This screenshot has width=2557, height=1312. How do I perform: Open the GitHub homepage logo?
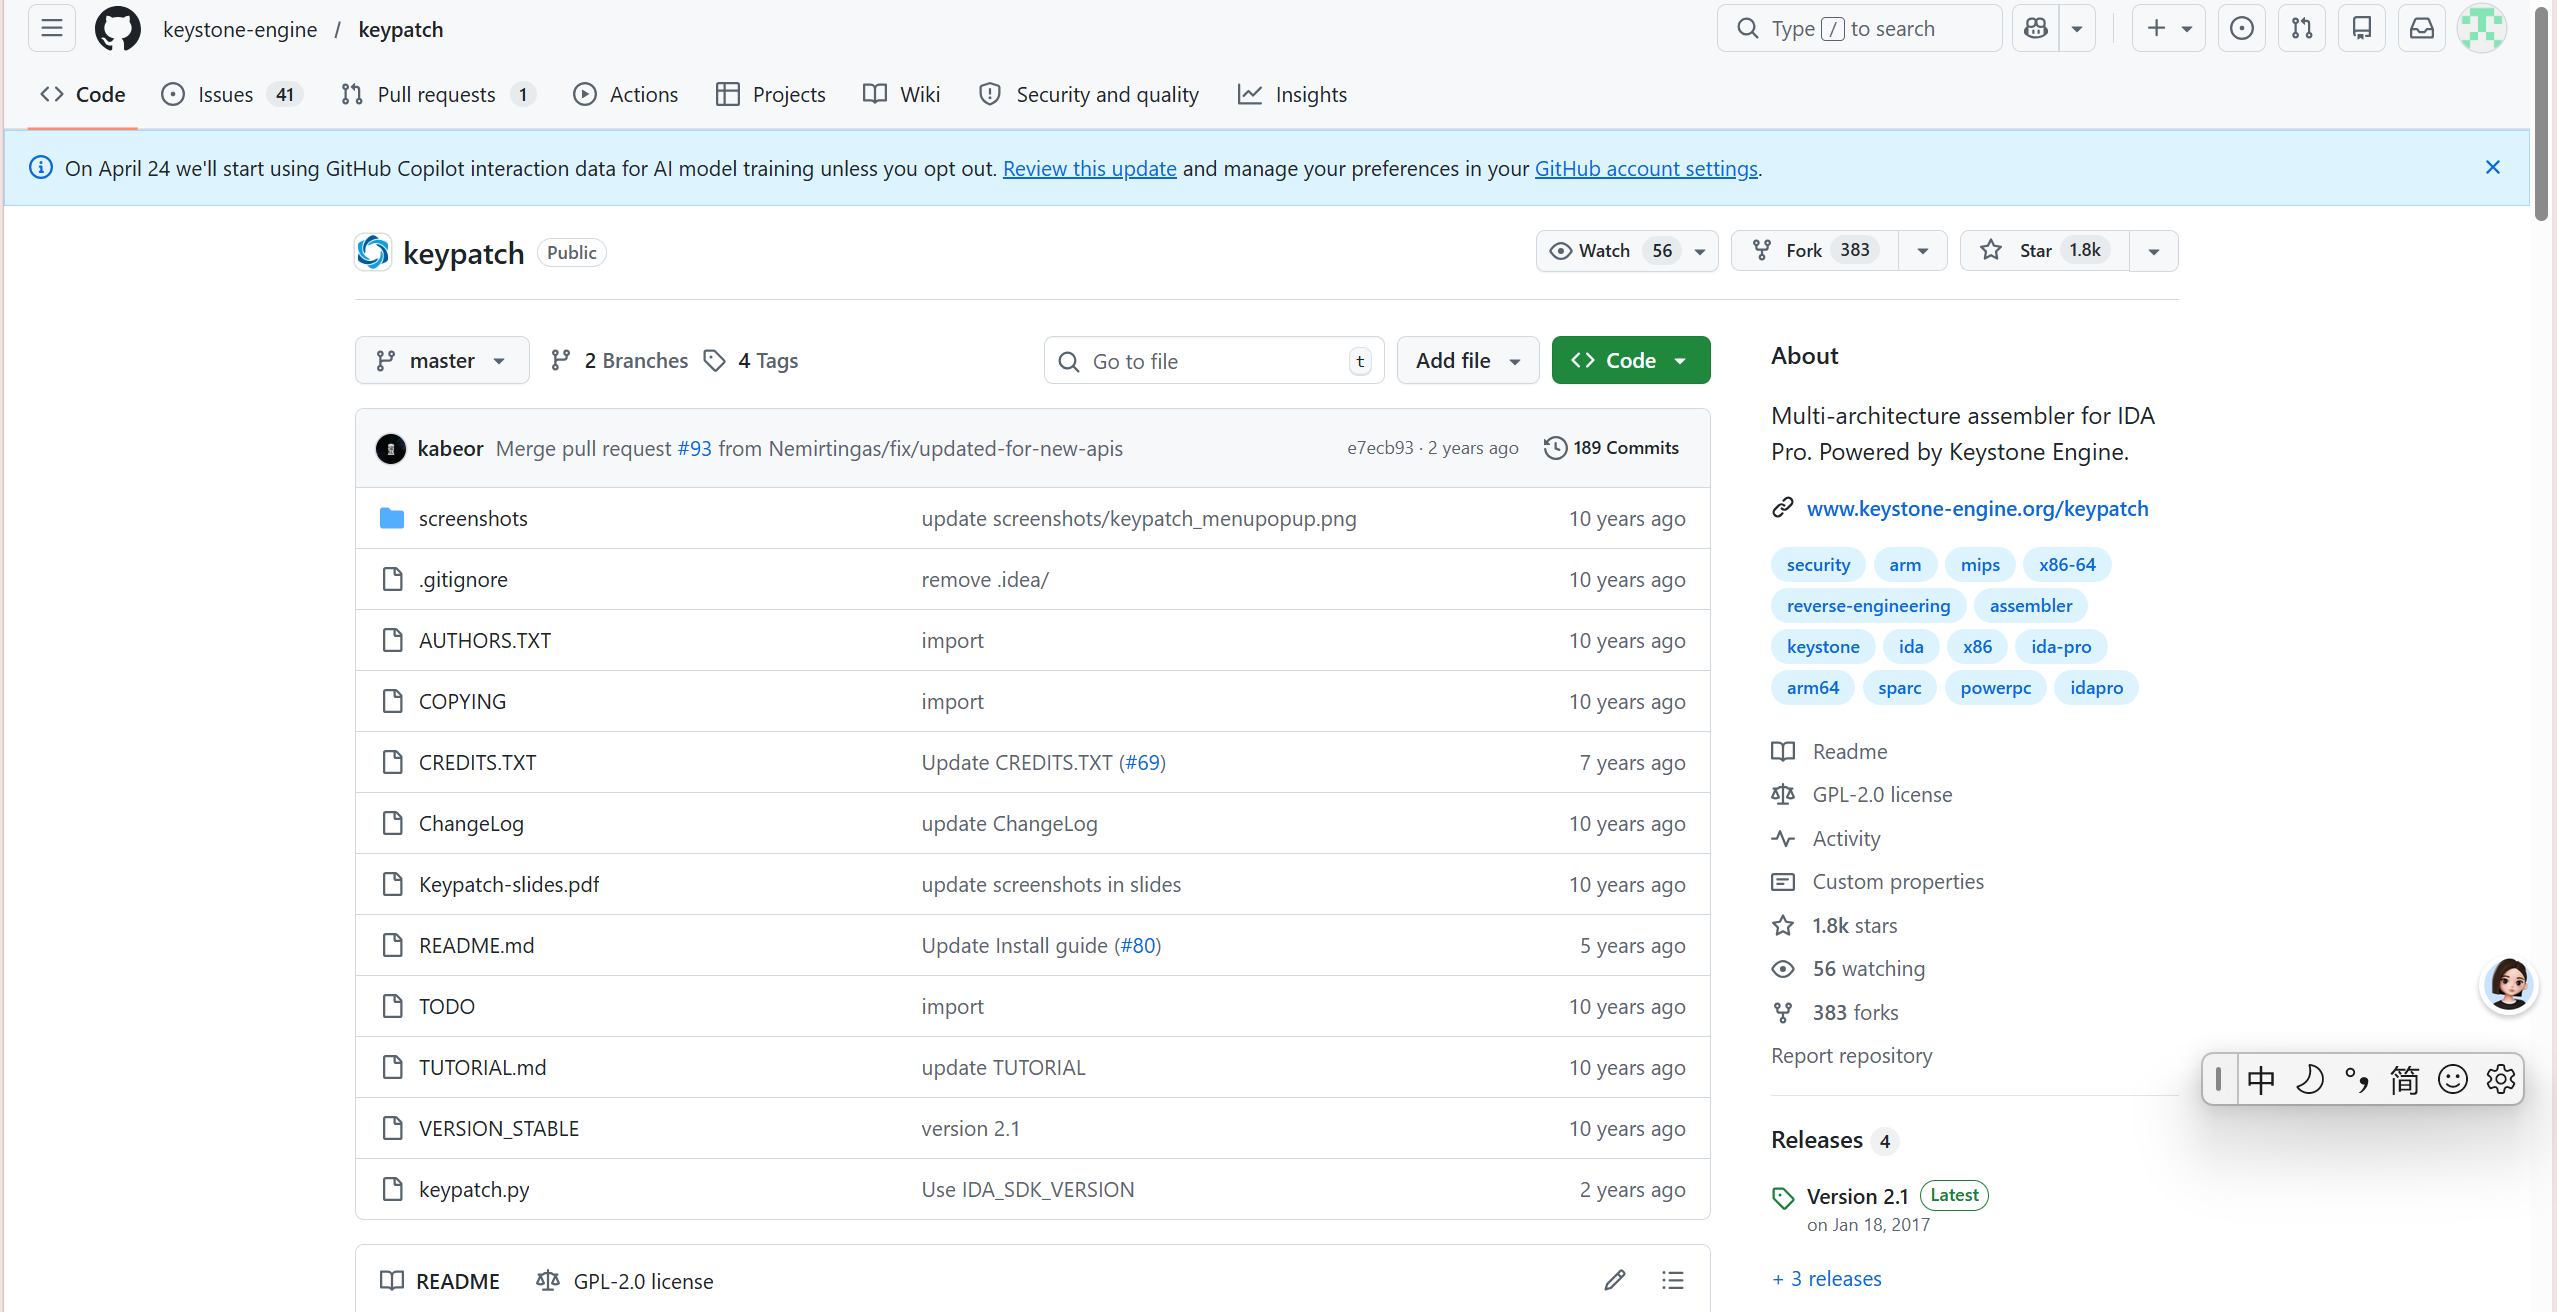pos(117,29)
